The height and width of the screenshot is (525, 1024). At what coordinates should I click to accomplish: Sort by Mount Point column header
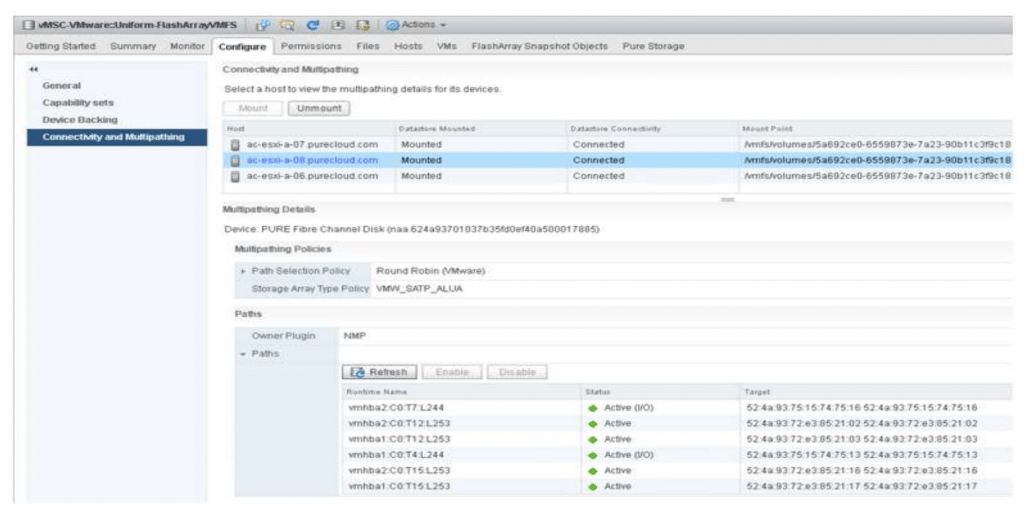point(876,129)
